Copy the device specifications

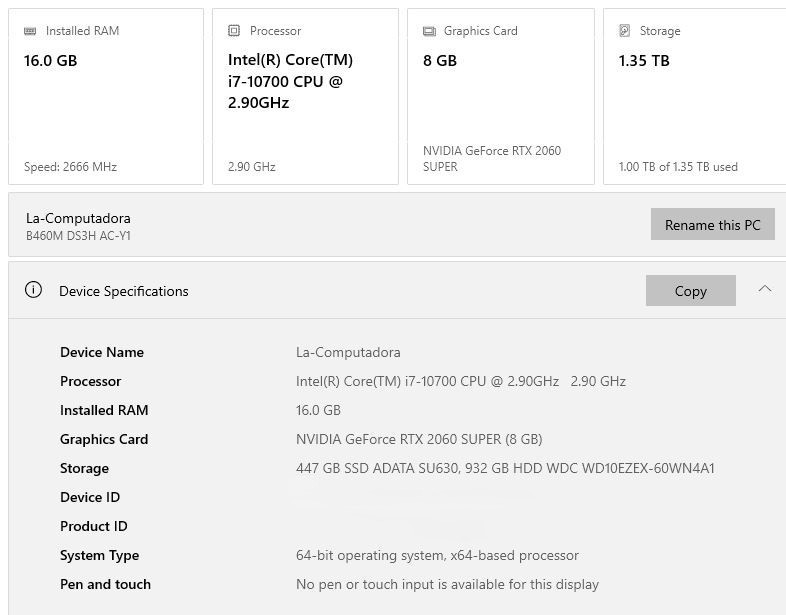[690, 291]
